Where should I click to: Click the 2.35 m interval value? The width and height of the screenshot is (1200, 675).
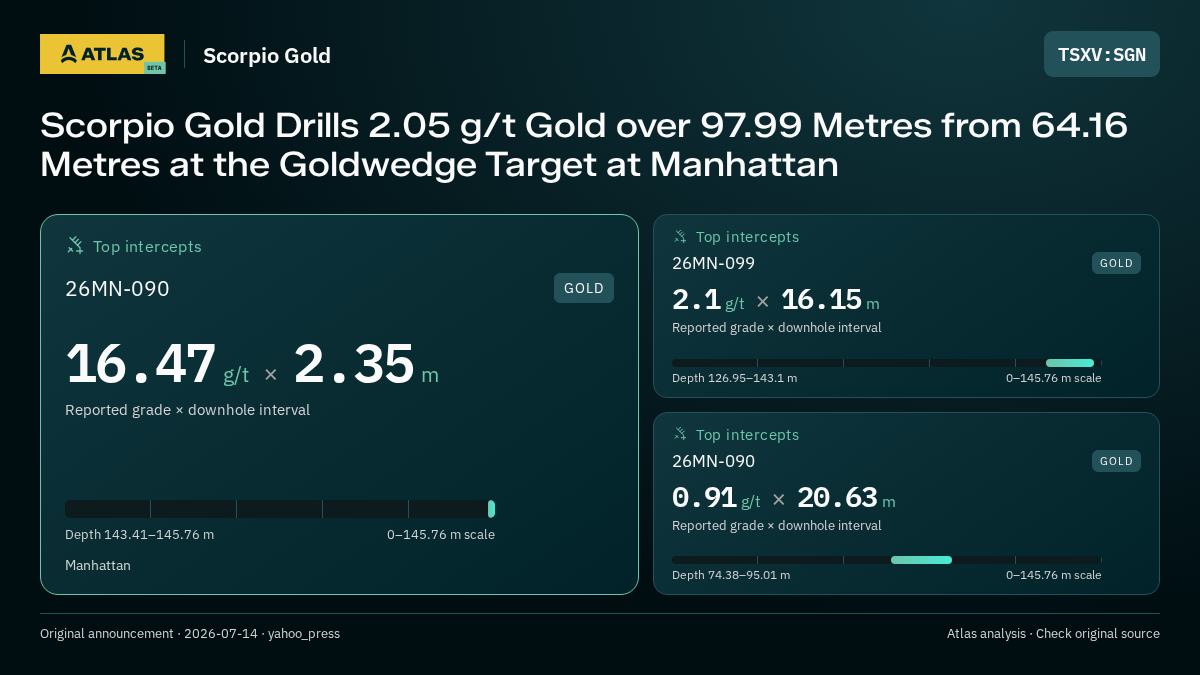(366, 364)
